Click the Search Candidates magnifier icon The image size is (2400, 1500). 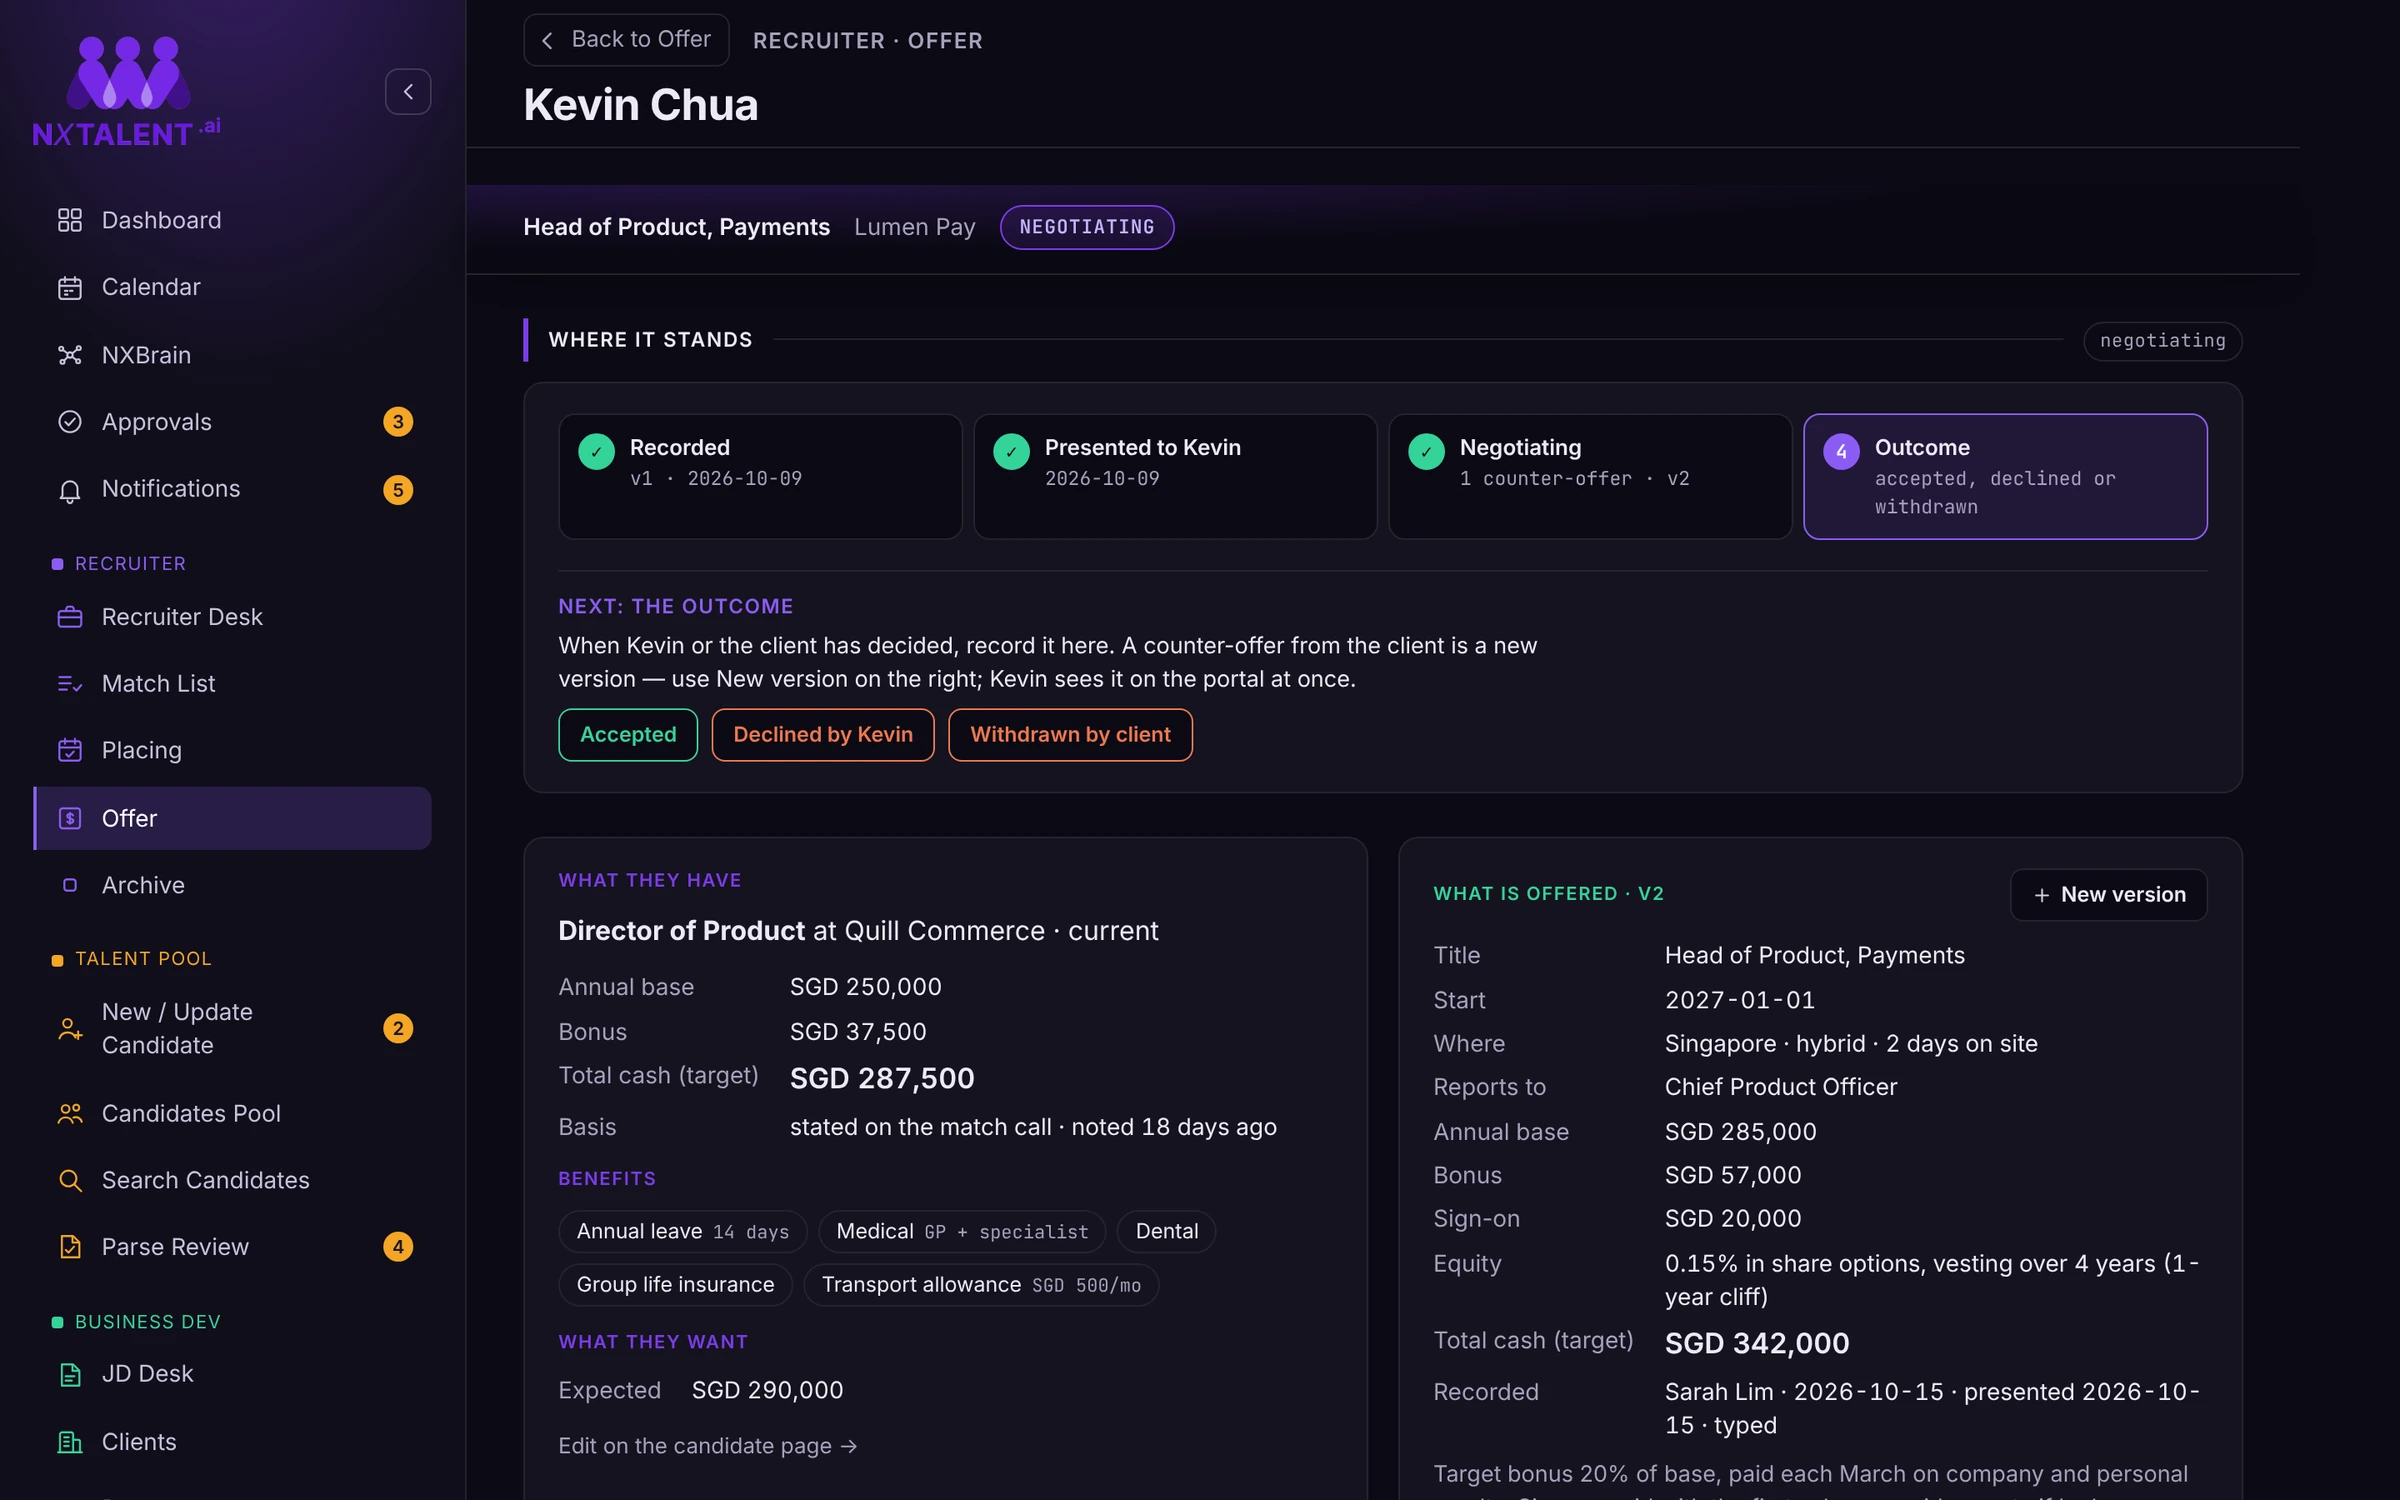pos(70,1180)
